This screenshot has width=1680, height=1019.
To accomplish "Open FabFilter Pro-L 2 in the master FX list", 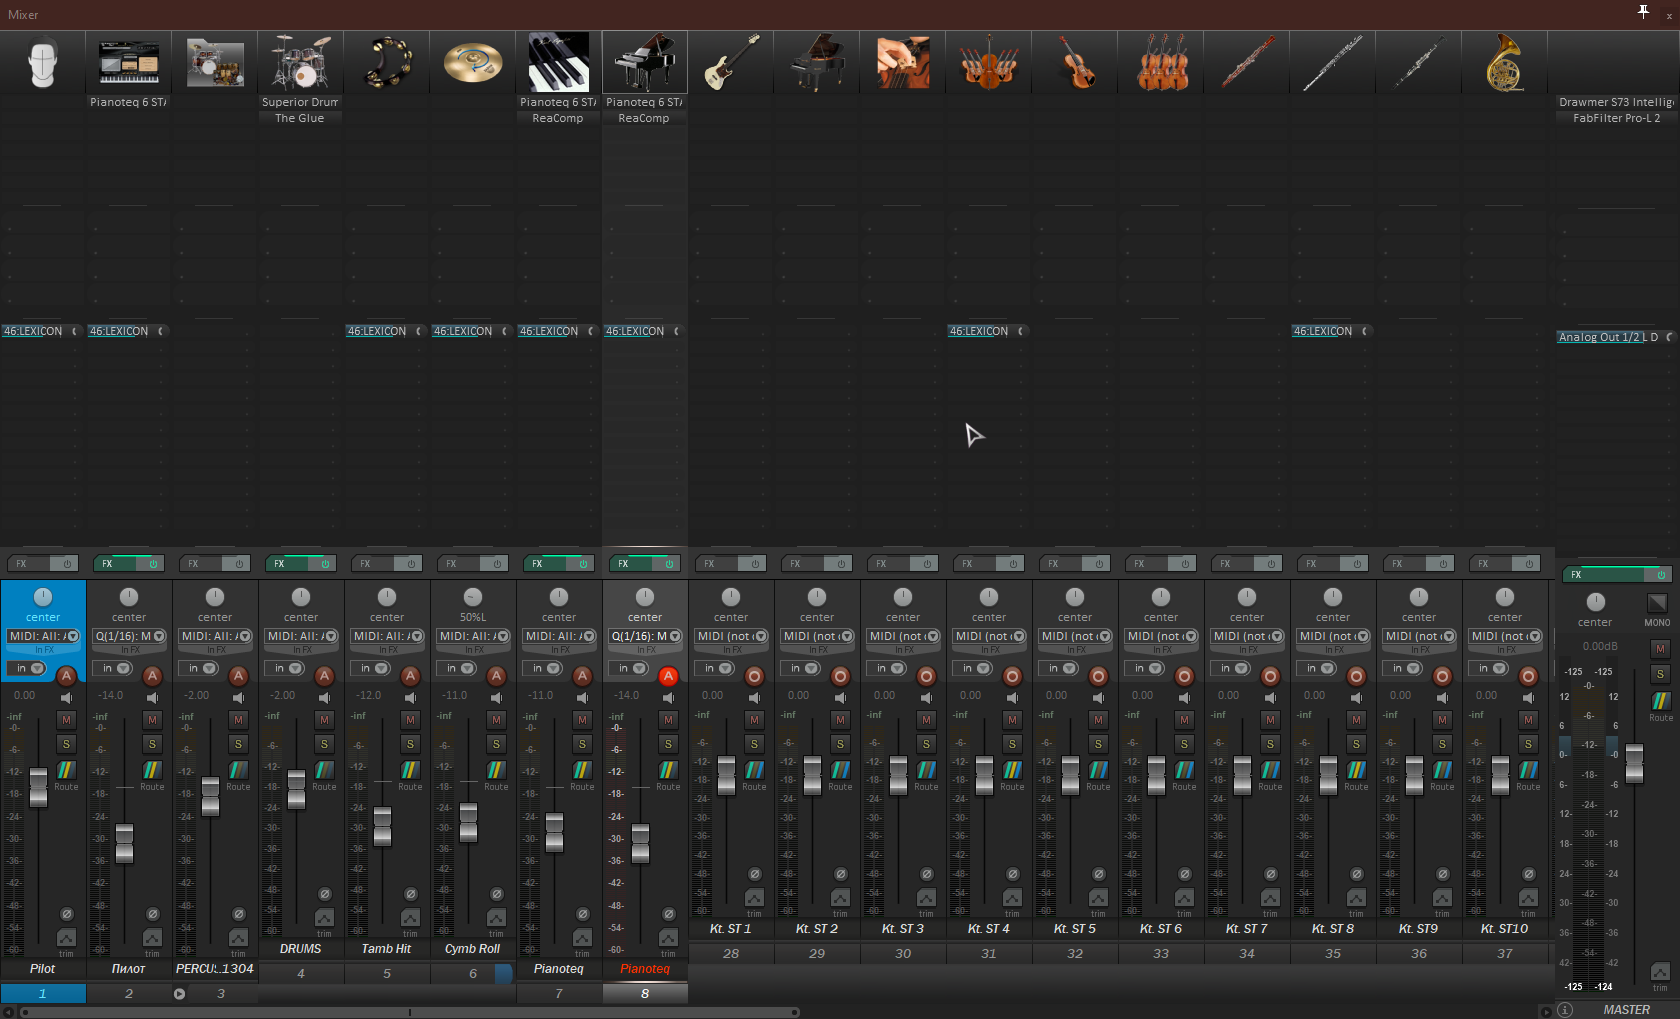I will 1616,118.
